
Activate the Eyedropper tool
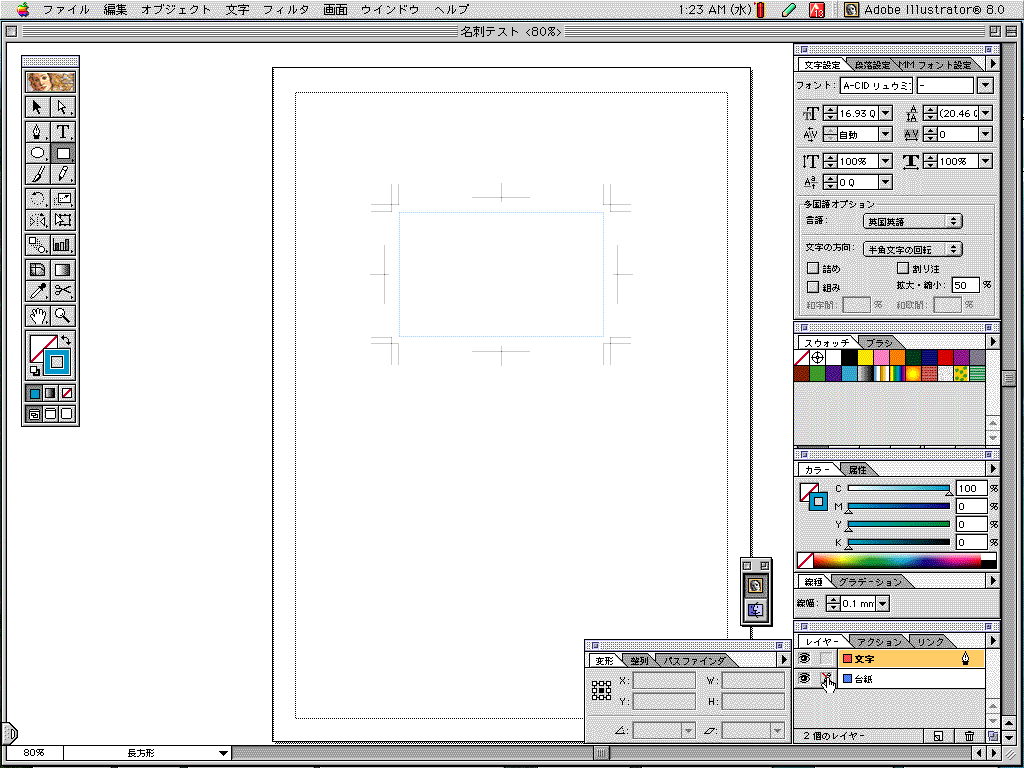pos(37,291)
